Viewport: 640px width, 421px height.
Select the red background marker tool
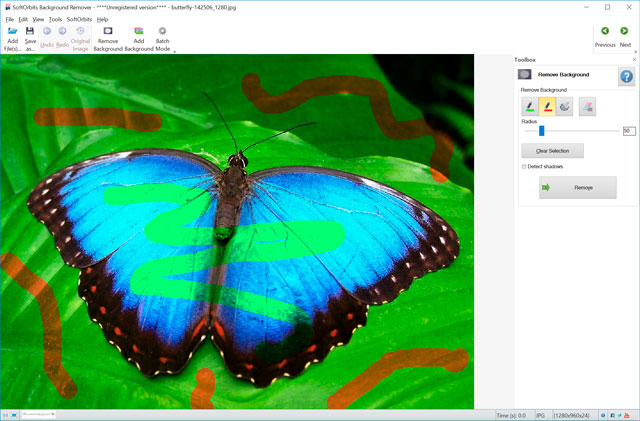[547, 106]
